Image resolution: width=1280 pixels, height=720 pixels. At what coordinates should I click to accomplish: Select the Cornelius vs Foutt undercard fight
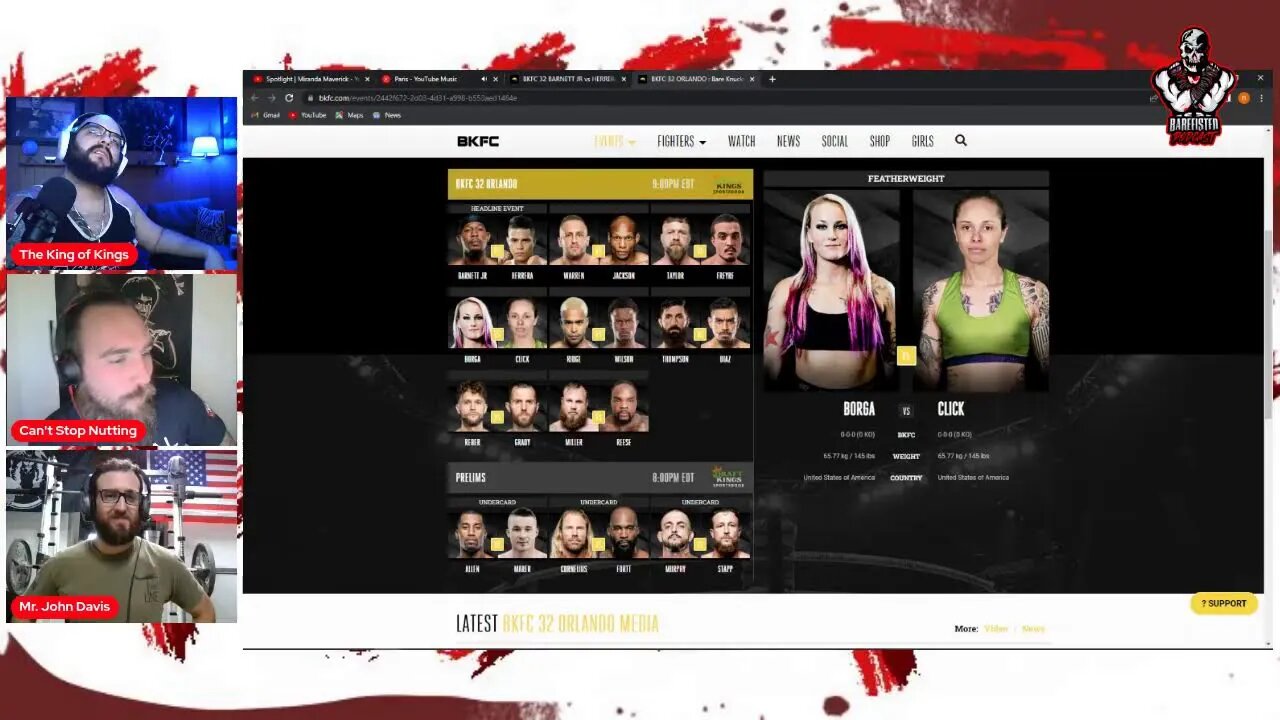599,536
